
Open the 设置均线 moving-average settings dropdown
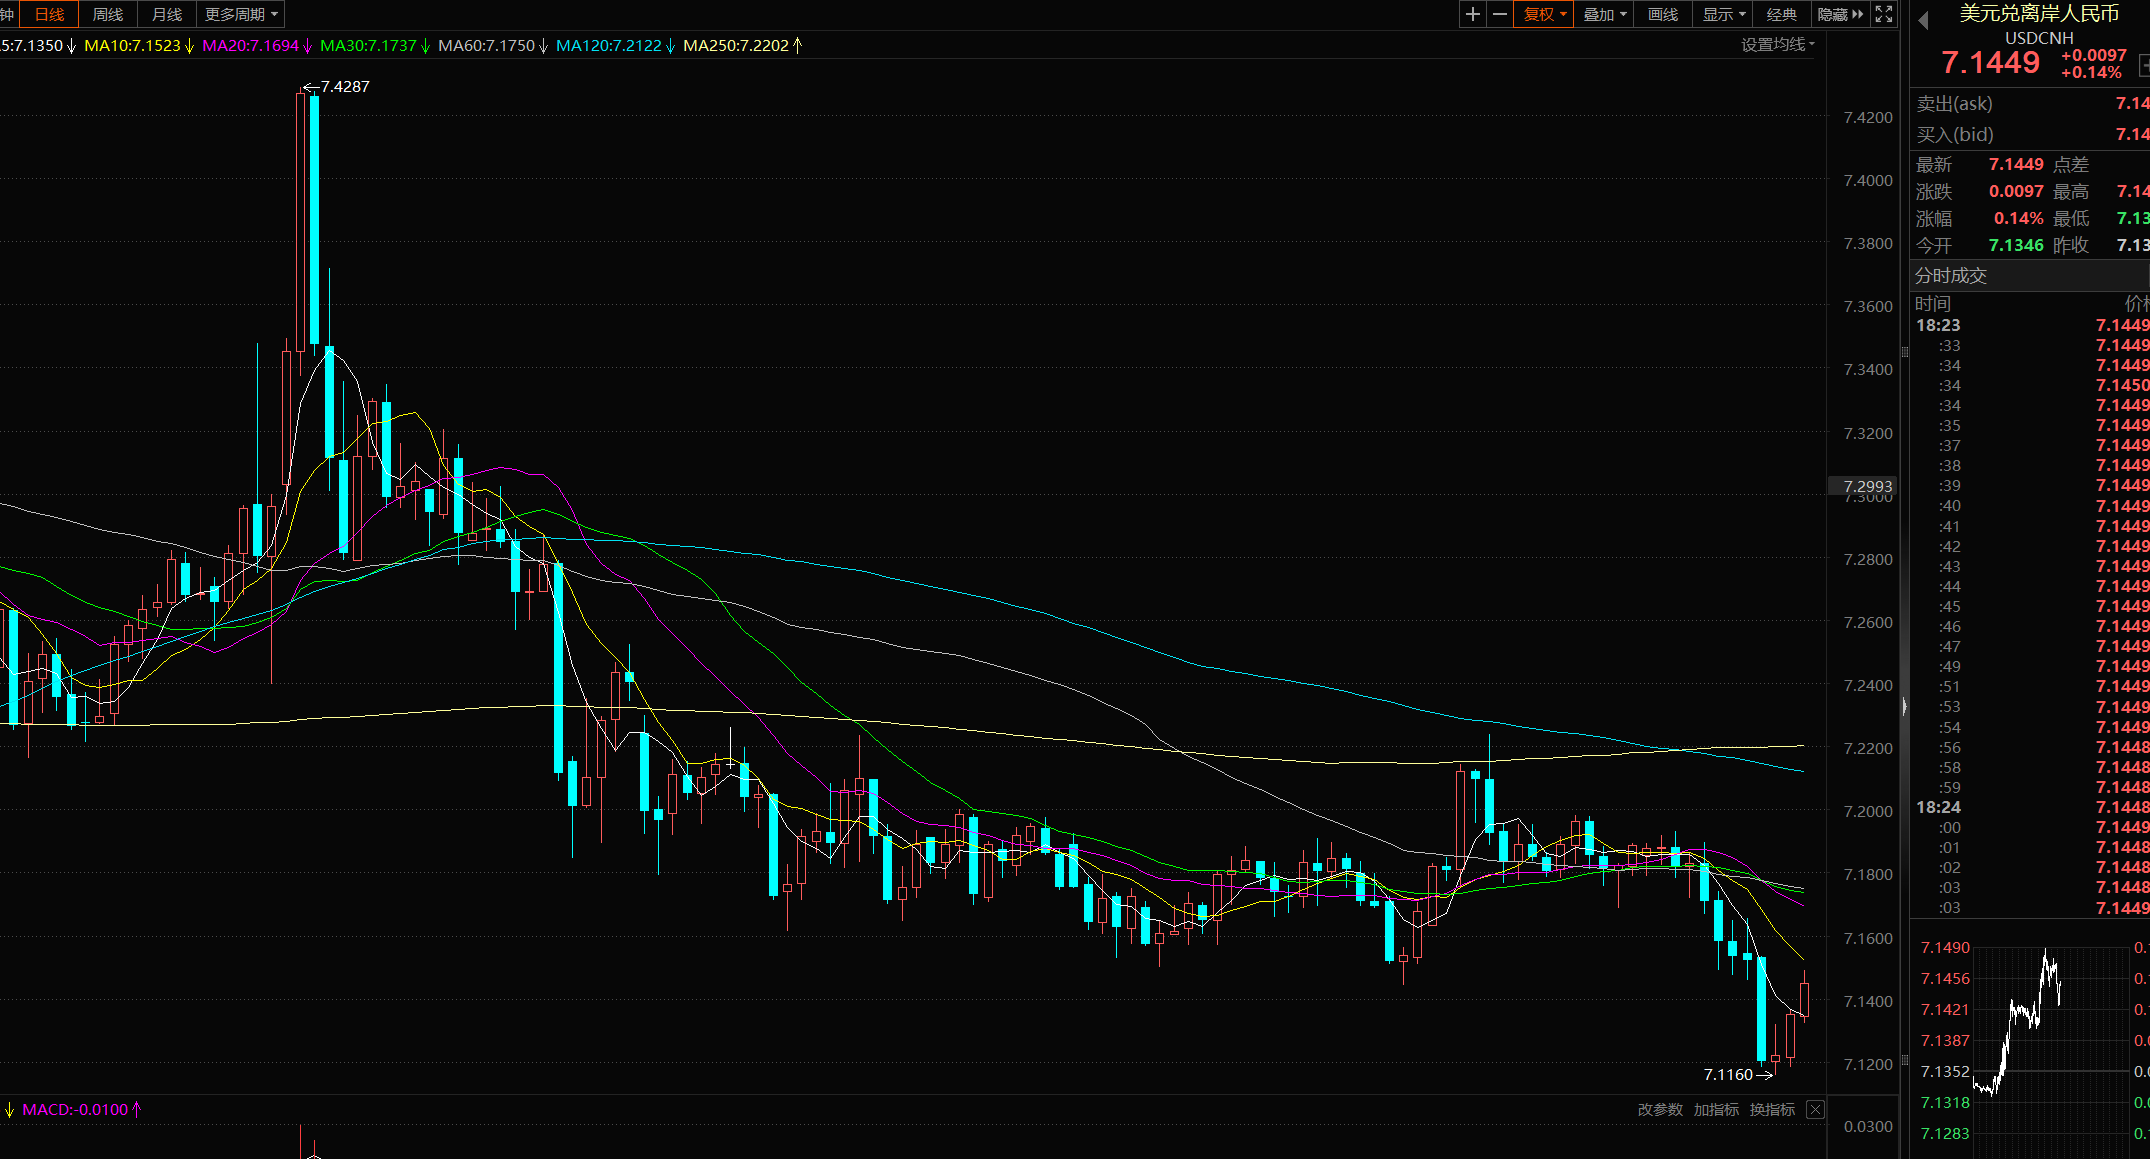coord(1777,44)
